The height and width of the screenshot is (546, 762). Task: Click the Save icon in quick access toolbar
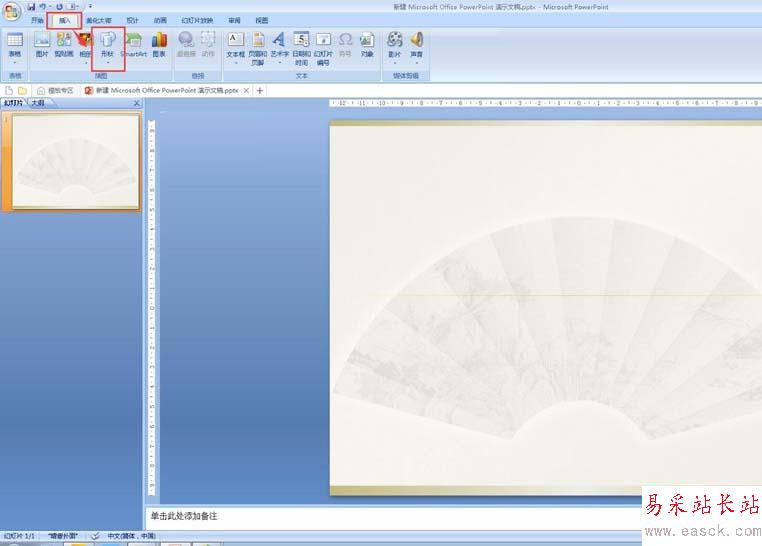pos(31,6)
